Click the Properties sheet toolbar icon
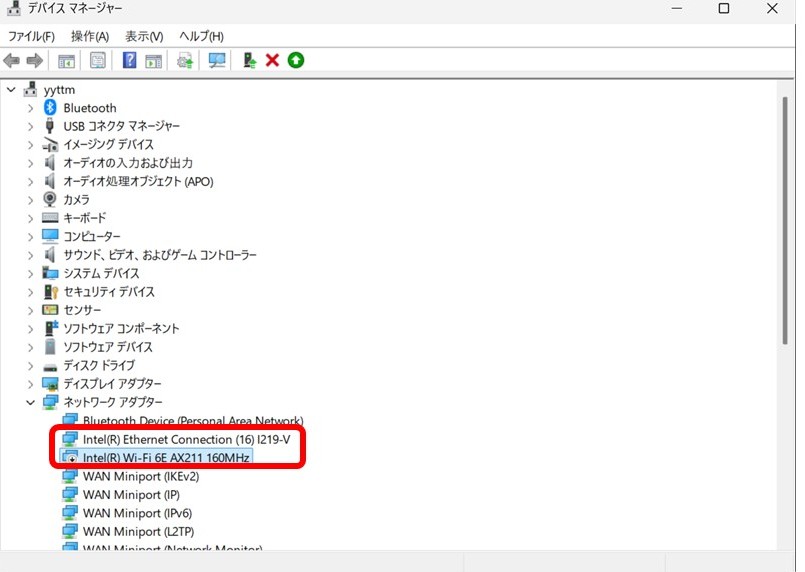 click(98, 61)
